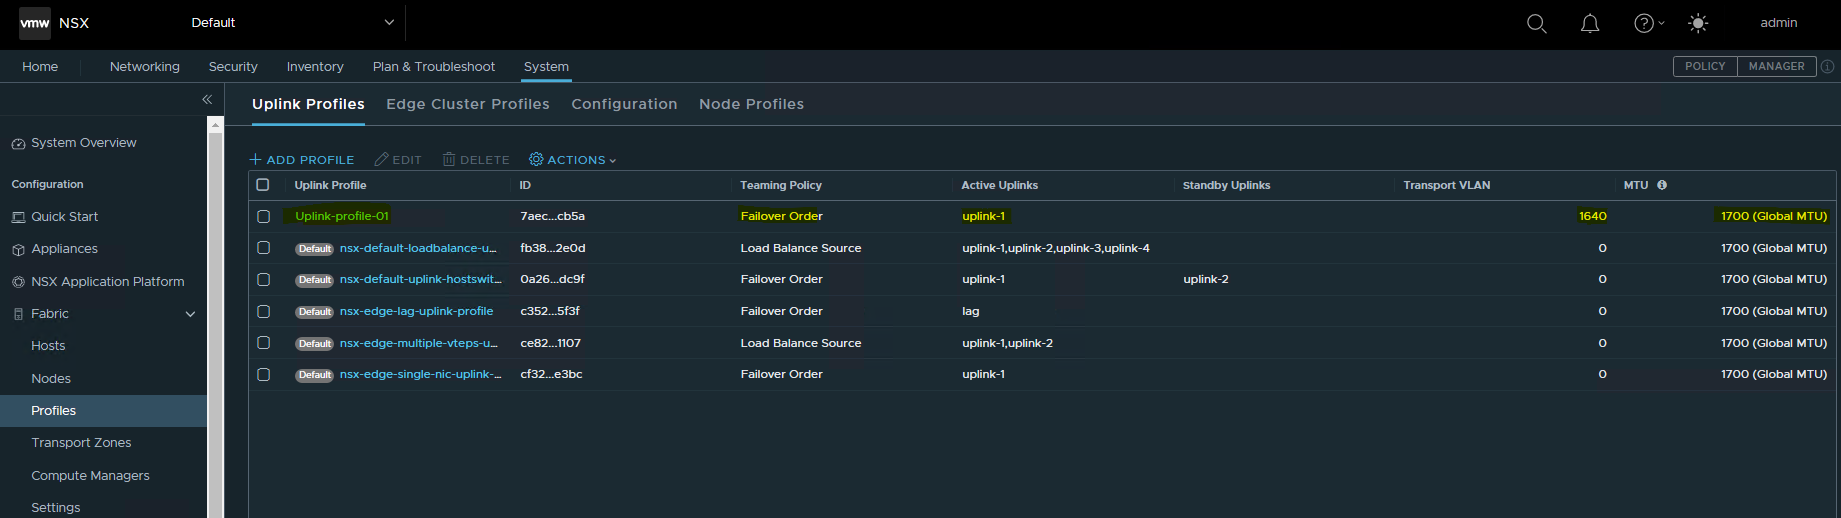Open nsx-default-uplink-hostswitch profile link
Image resolution: width=1841 pixels, height=518 pixels.
[x=420, y=279]
